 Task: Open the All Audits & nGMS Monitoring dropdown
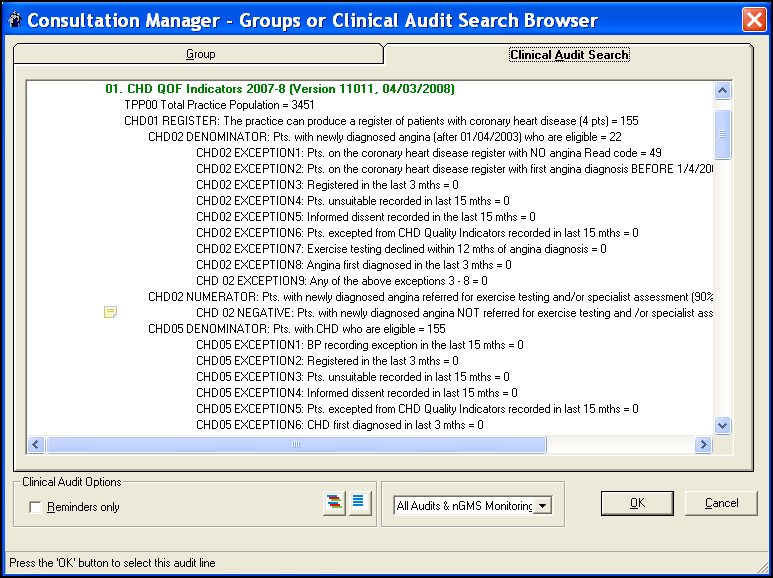(x=542, y=506)
